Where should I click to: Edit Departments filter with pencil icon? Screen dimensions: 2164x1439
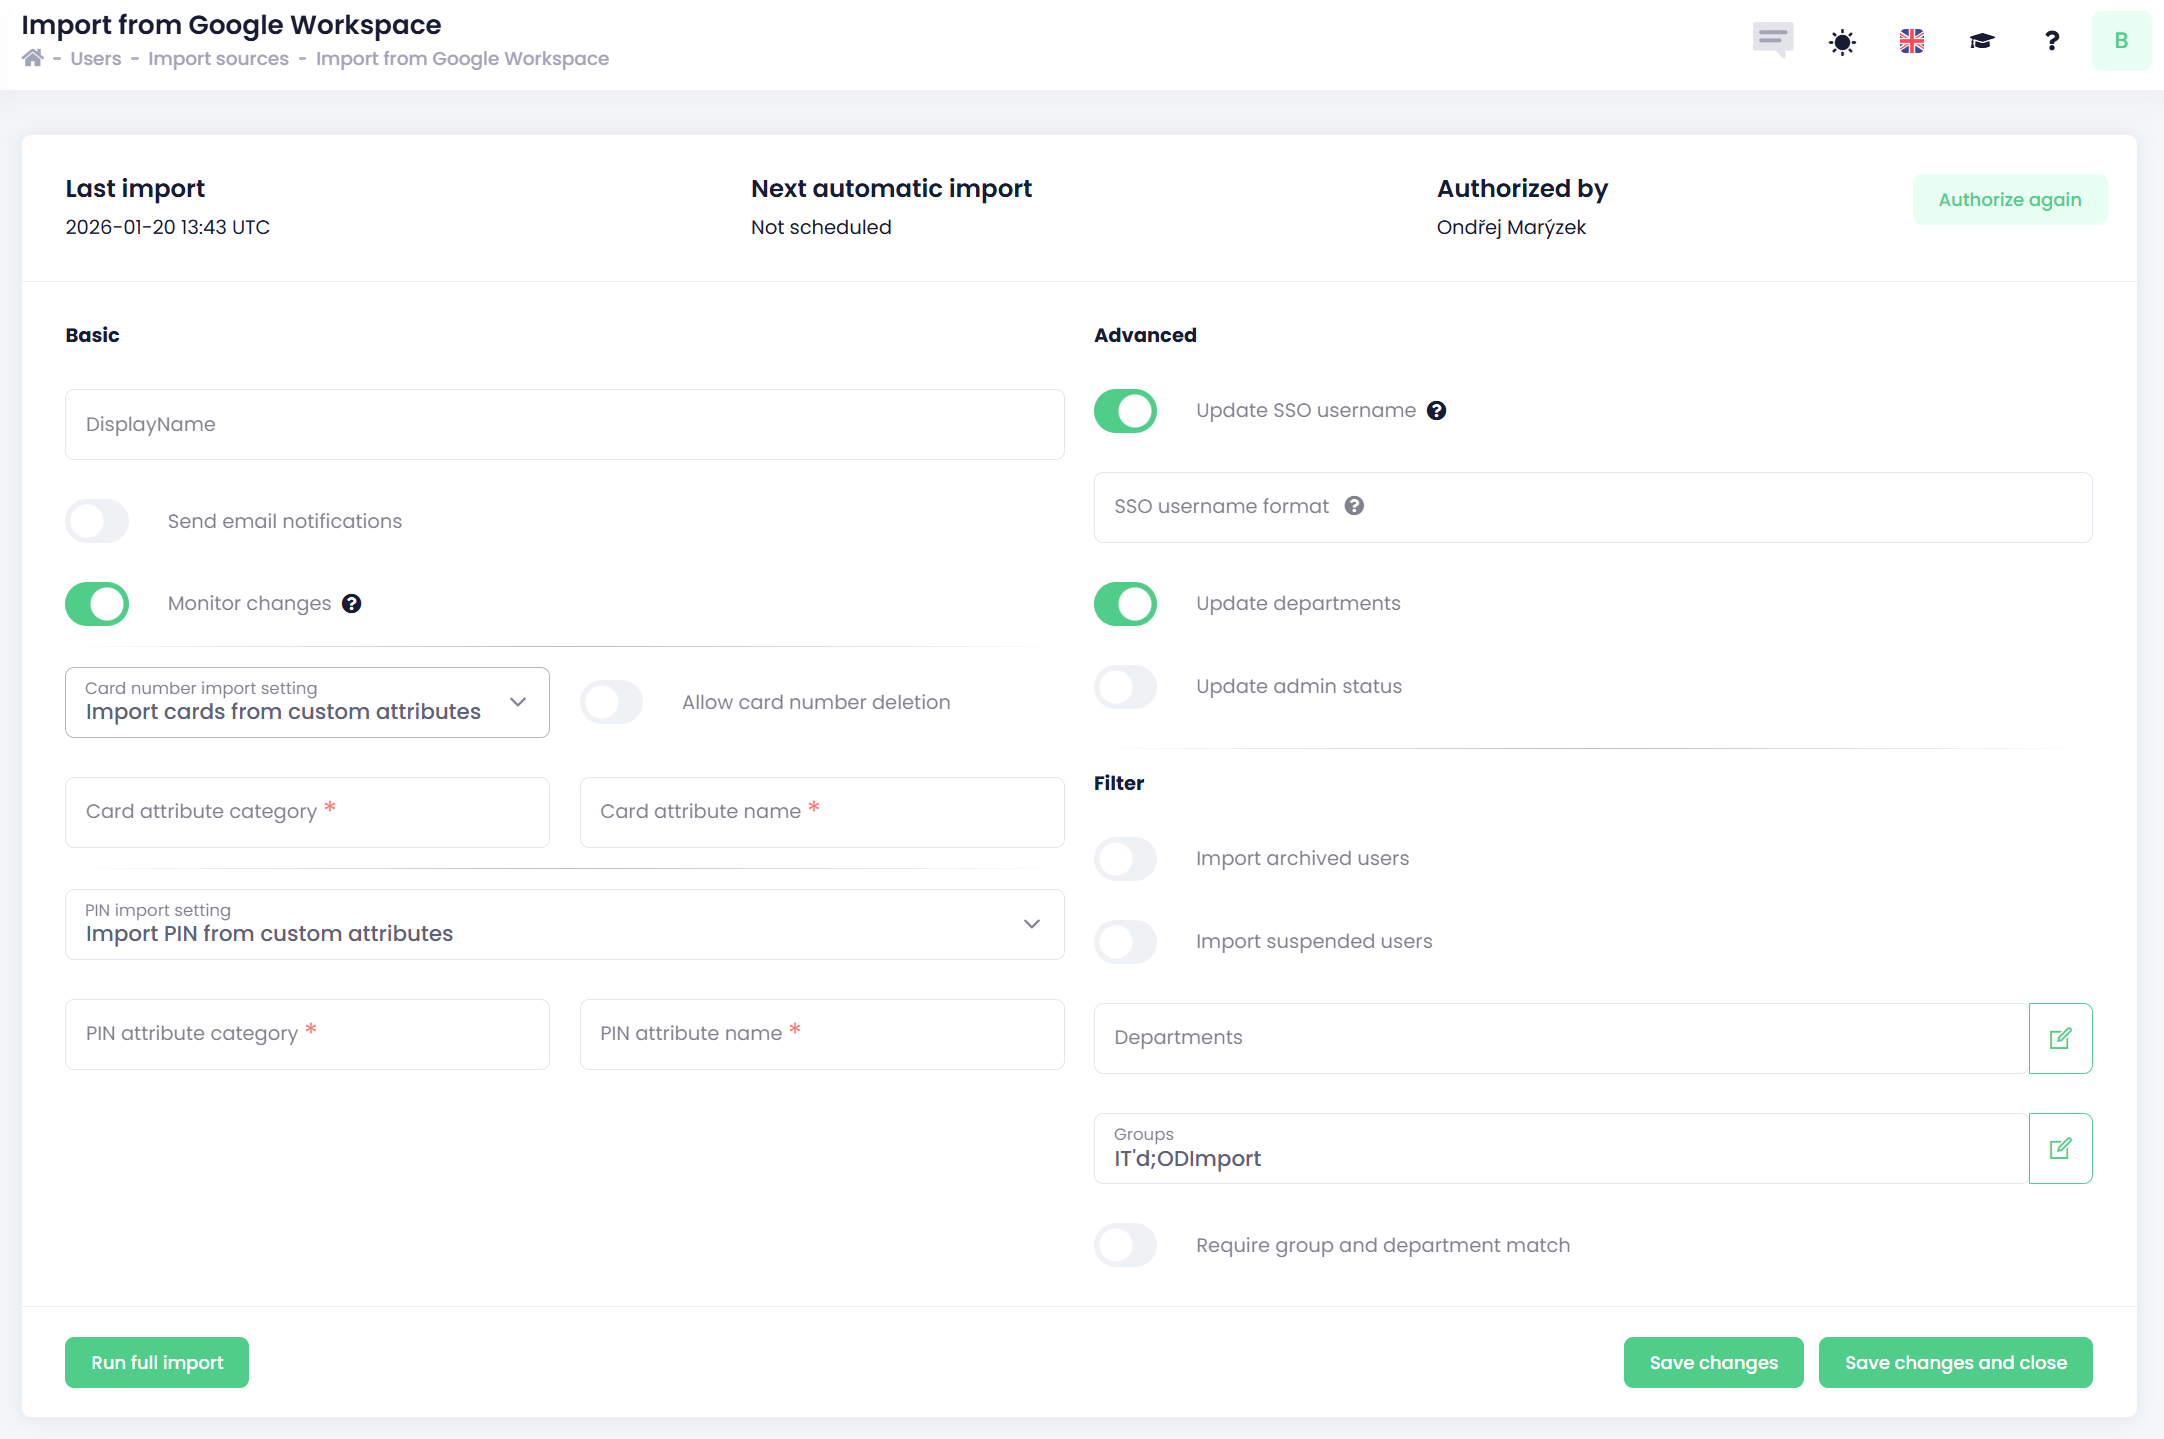[2060, 1038]
